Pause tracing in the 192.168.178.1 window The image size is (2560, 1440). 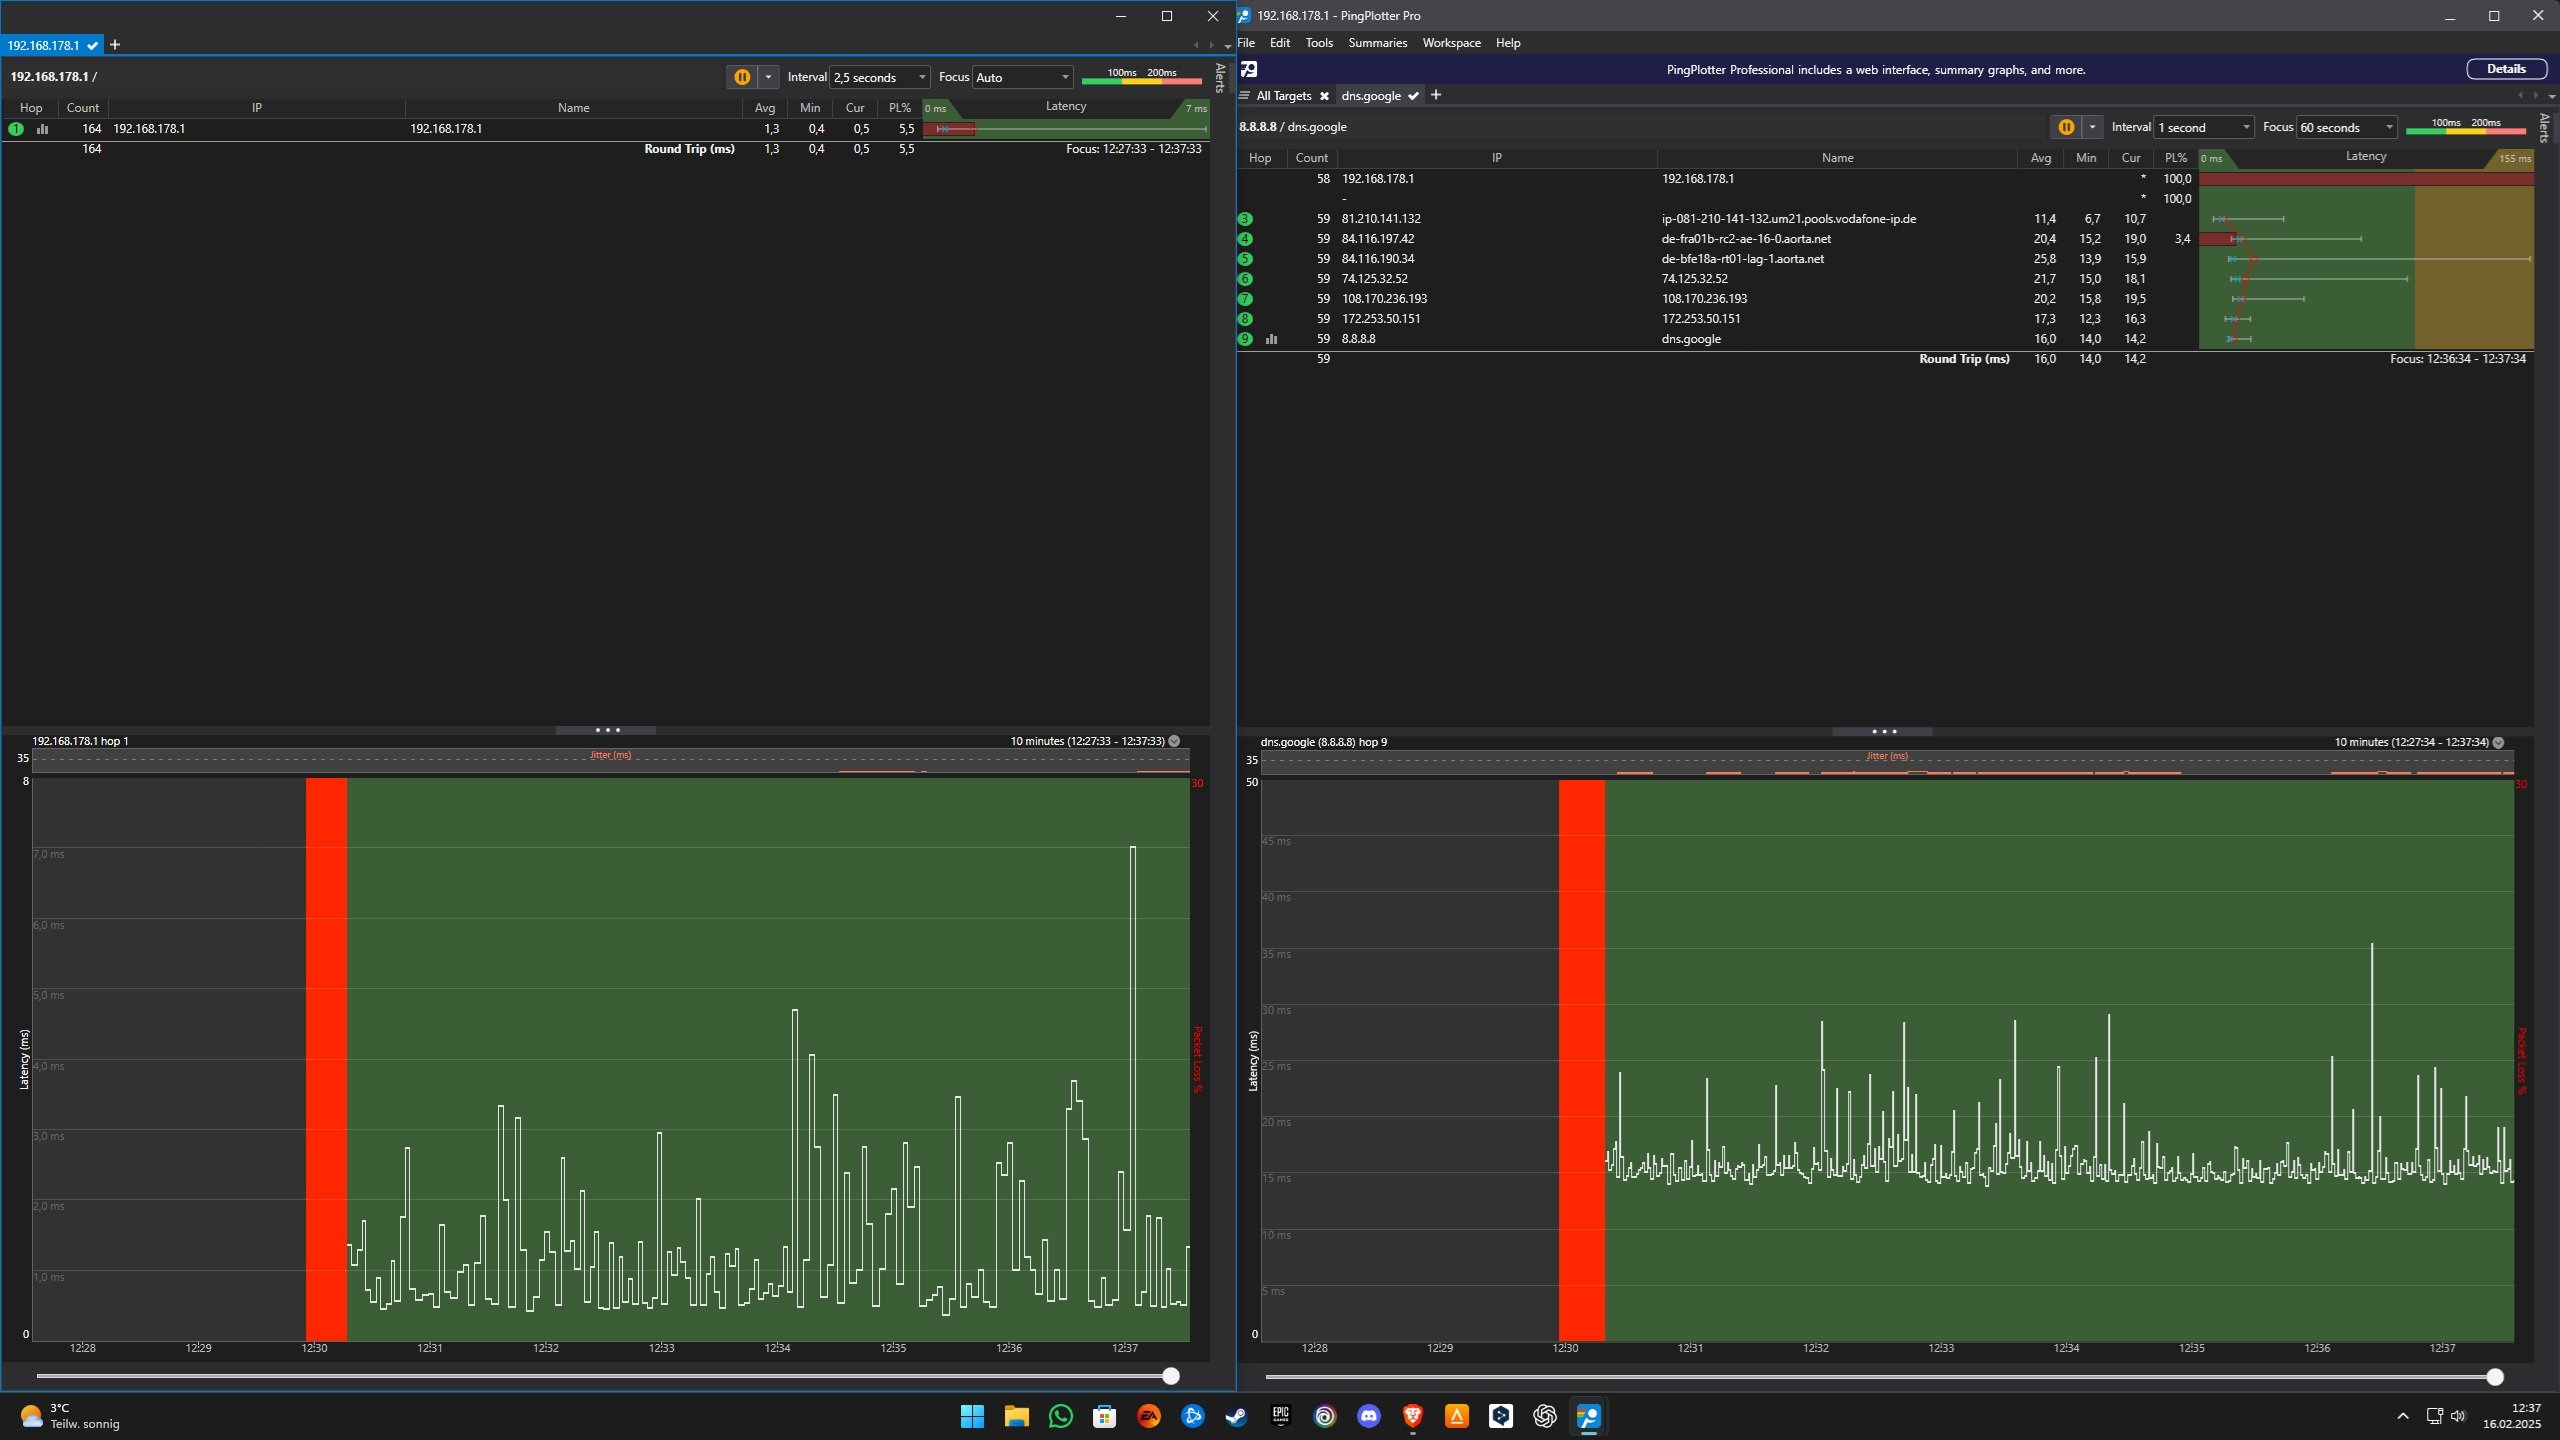tap(742, 77)
